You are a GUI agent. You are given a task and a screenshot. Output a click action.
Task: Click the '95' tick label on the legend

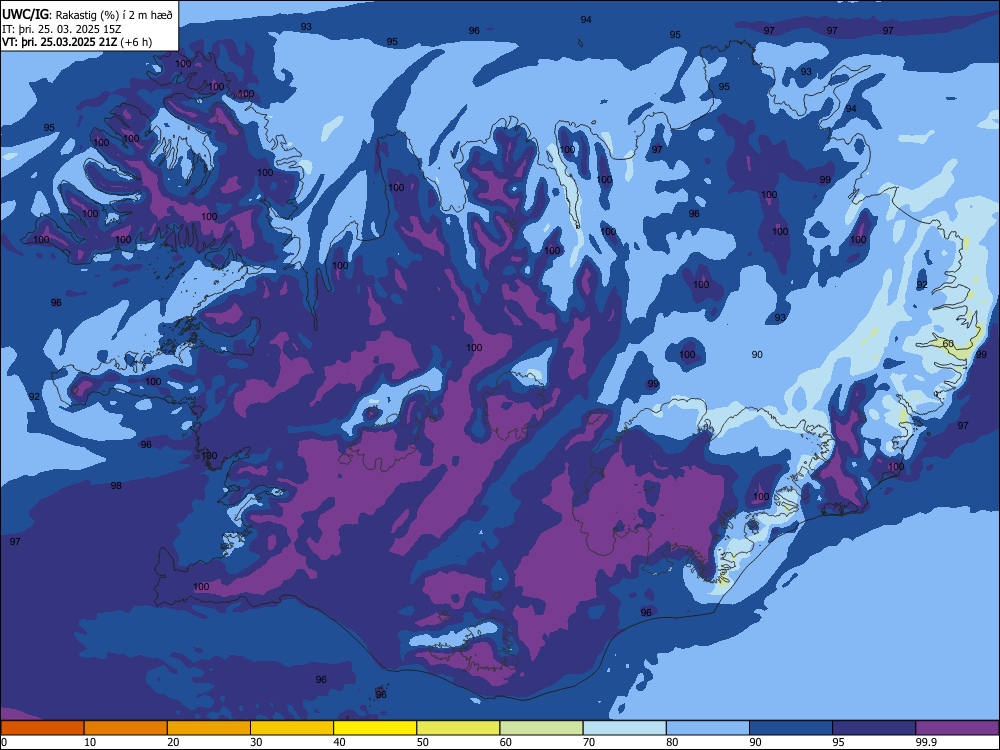click(x=838, y=742)
